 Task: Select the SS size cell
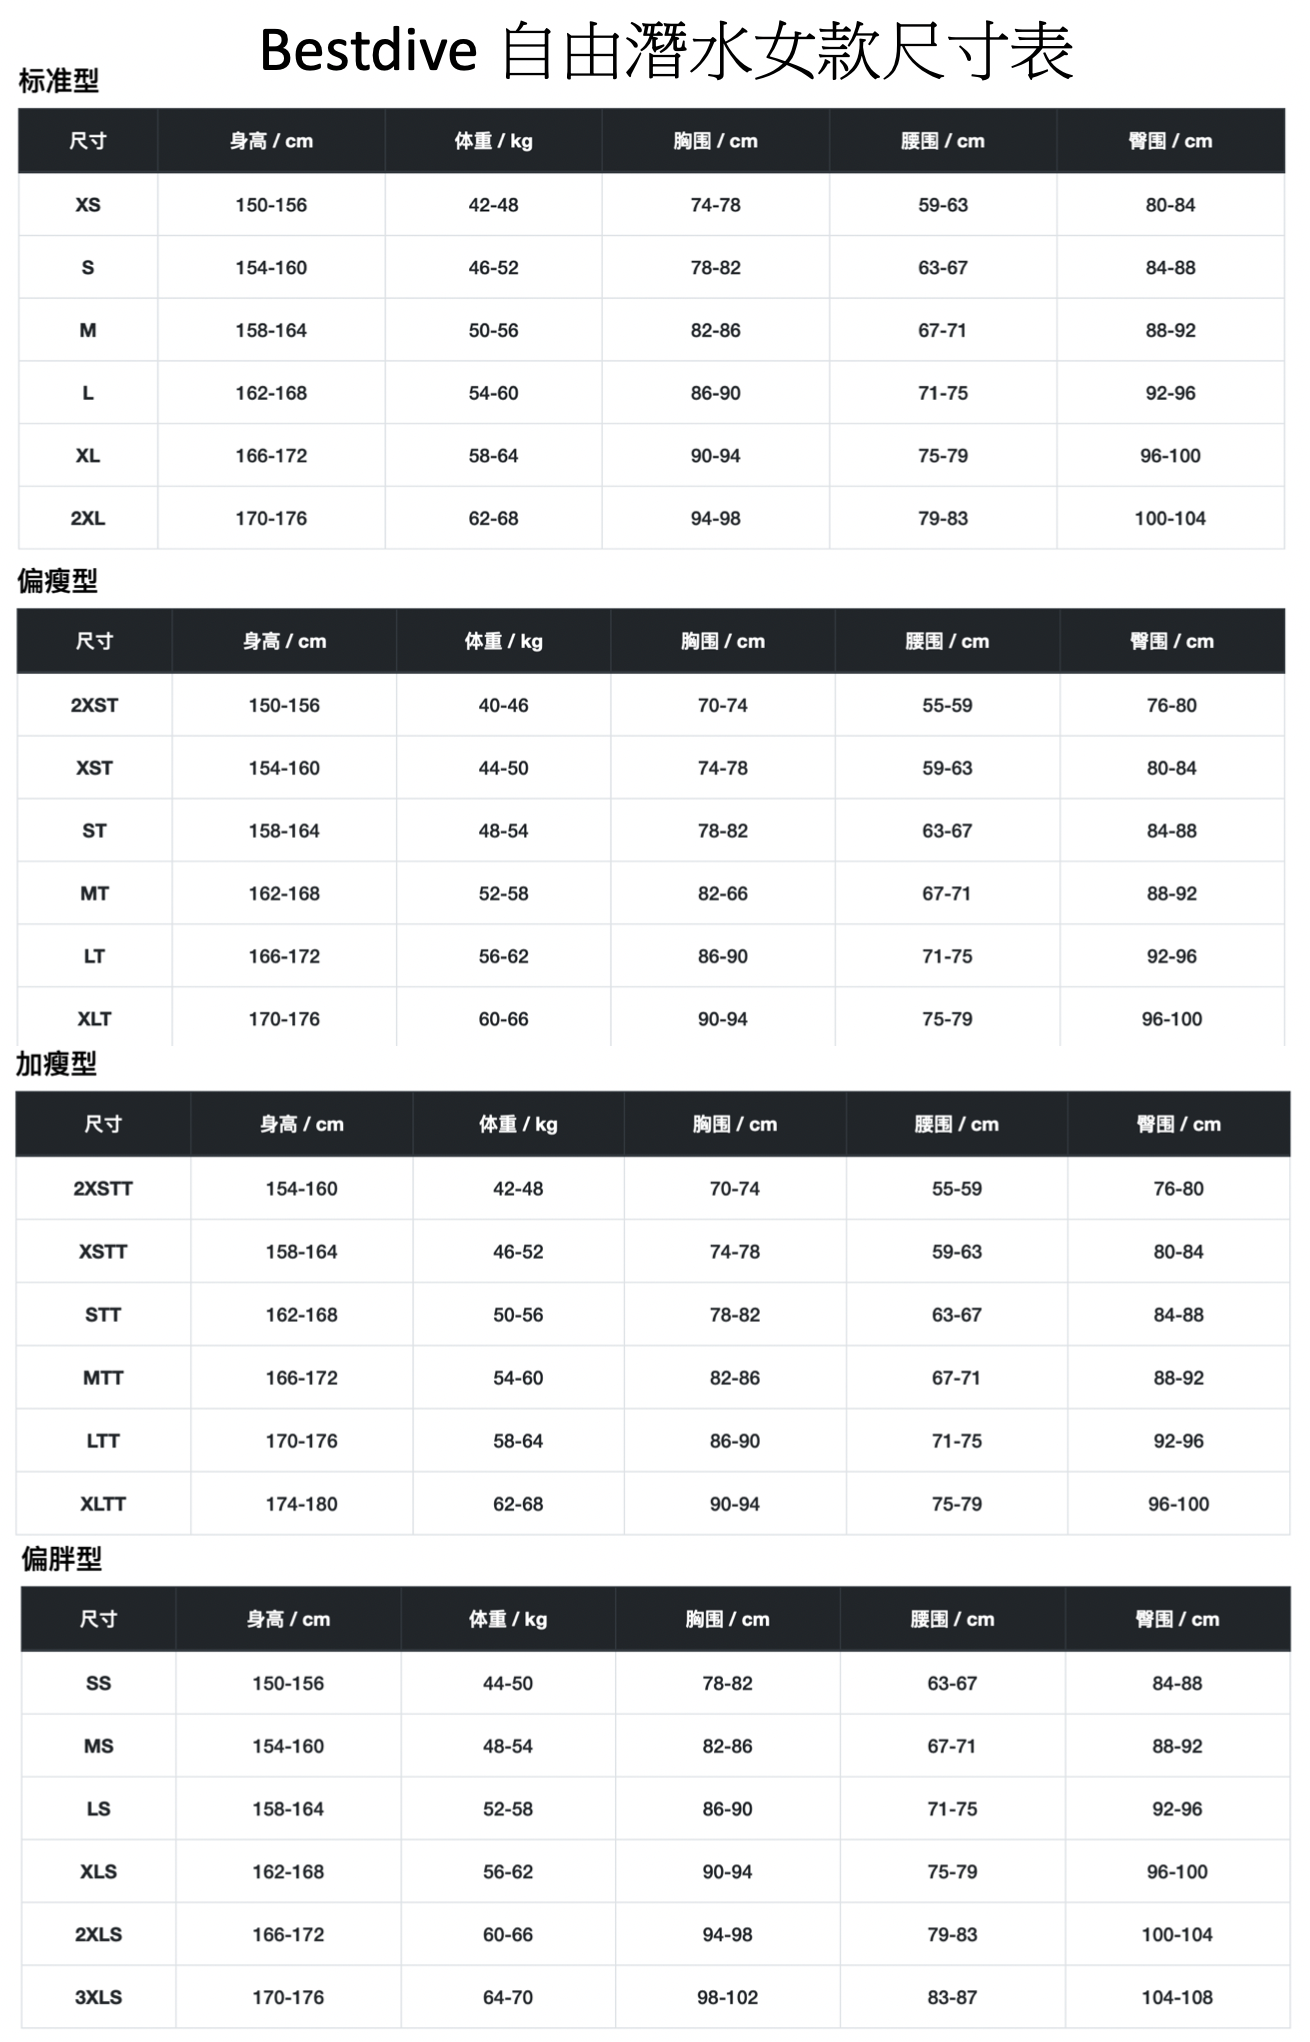click(98, 1683)
